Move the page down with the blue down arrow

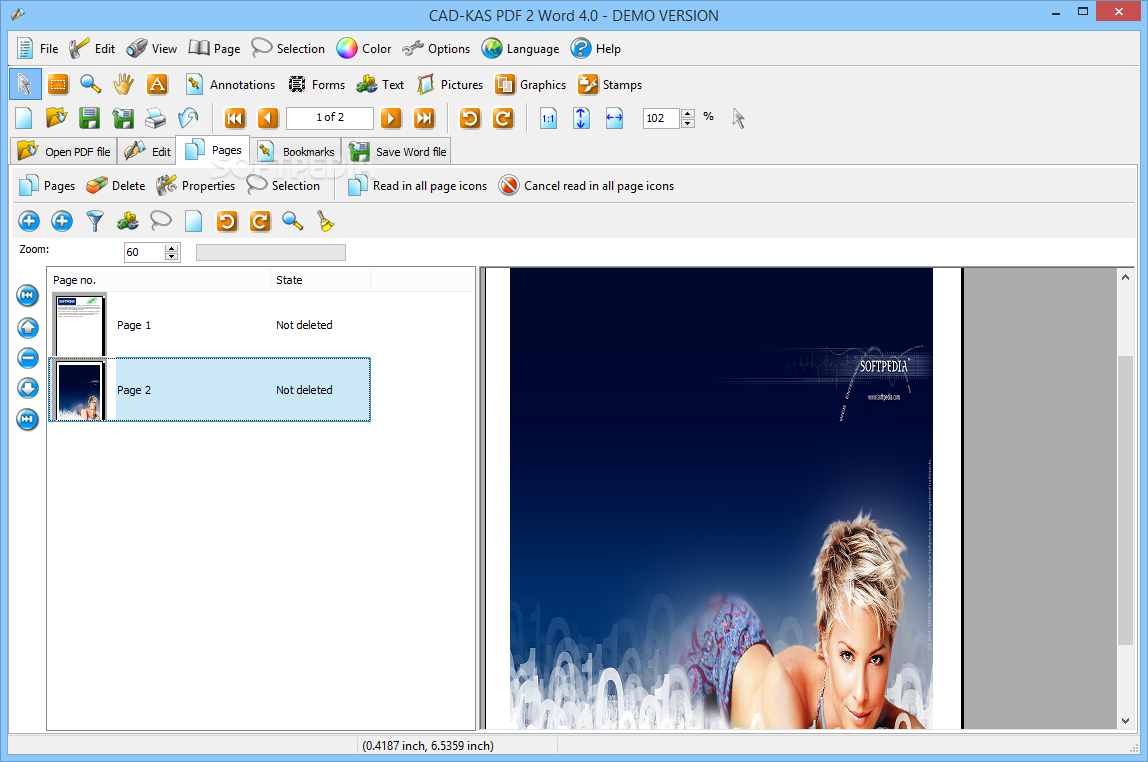point(28,388)
